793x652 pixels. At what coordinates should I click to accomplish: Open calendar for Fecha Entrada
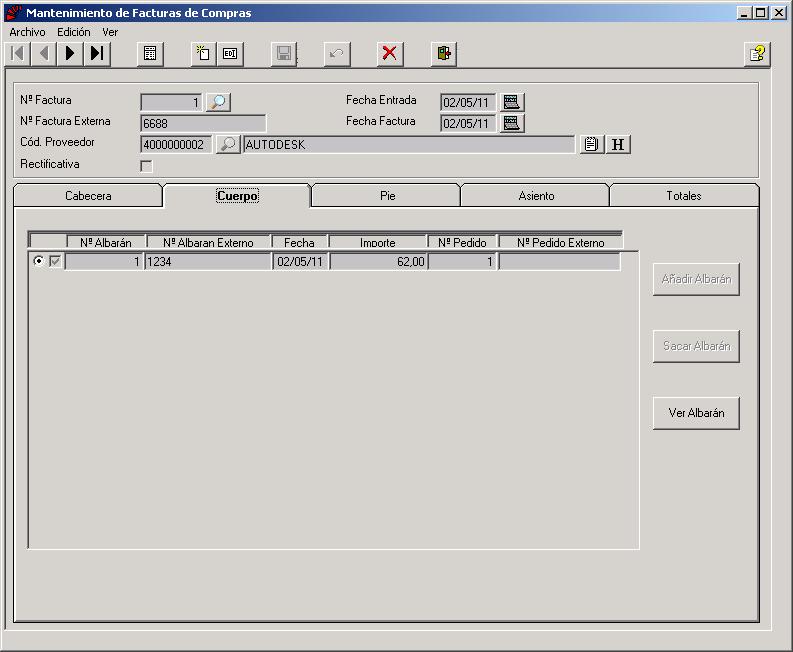(512, 102)
